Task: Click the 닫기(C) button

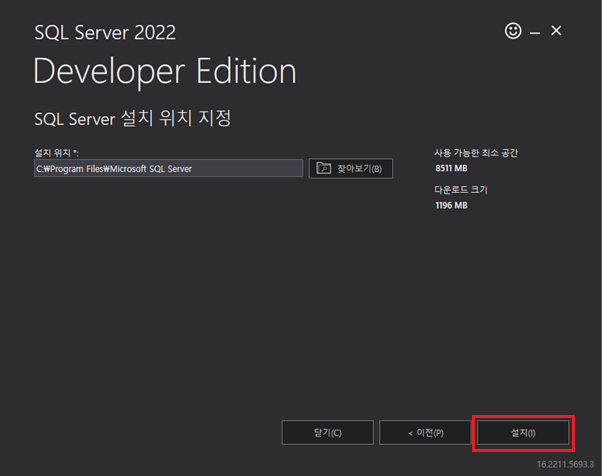Action: 327,433
